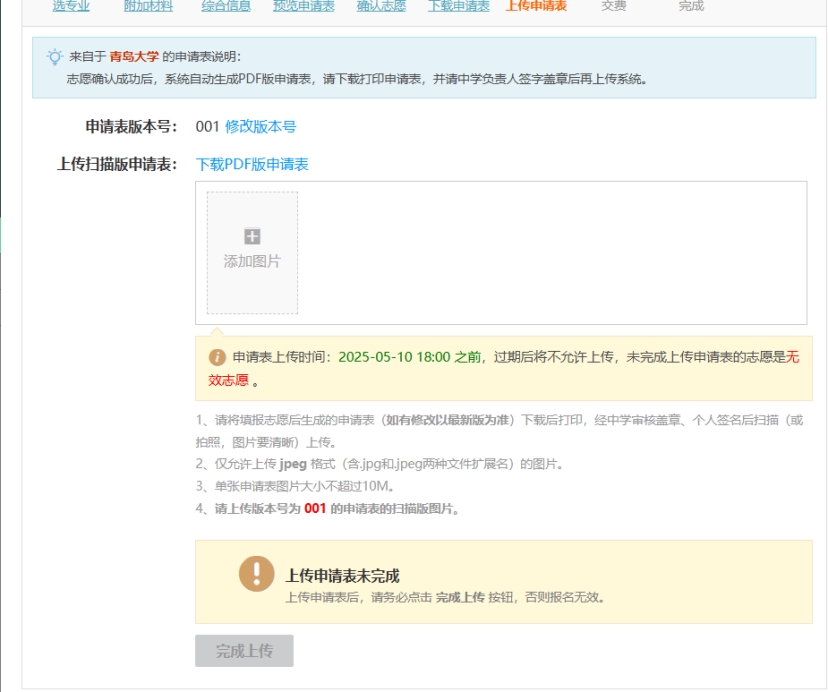Viewport: 828px width, 692px height.
Task: Click the 完成 step label
Action: pyautogui.click(x=691, y=6)
